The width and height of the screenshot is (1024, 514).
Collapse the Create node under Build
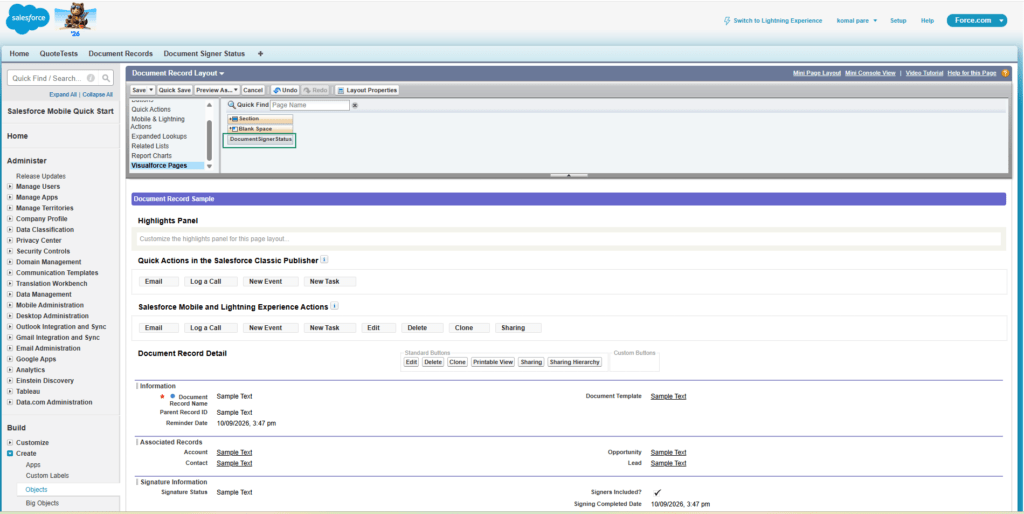click(10, 453)
